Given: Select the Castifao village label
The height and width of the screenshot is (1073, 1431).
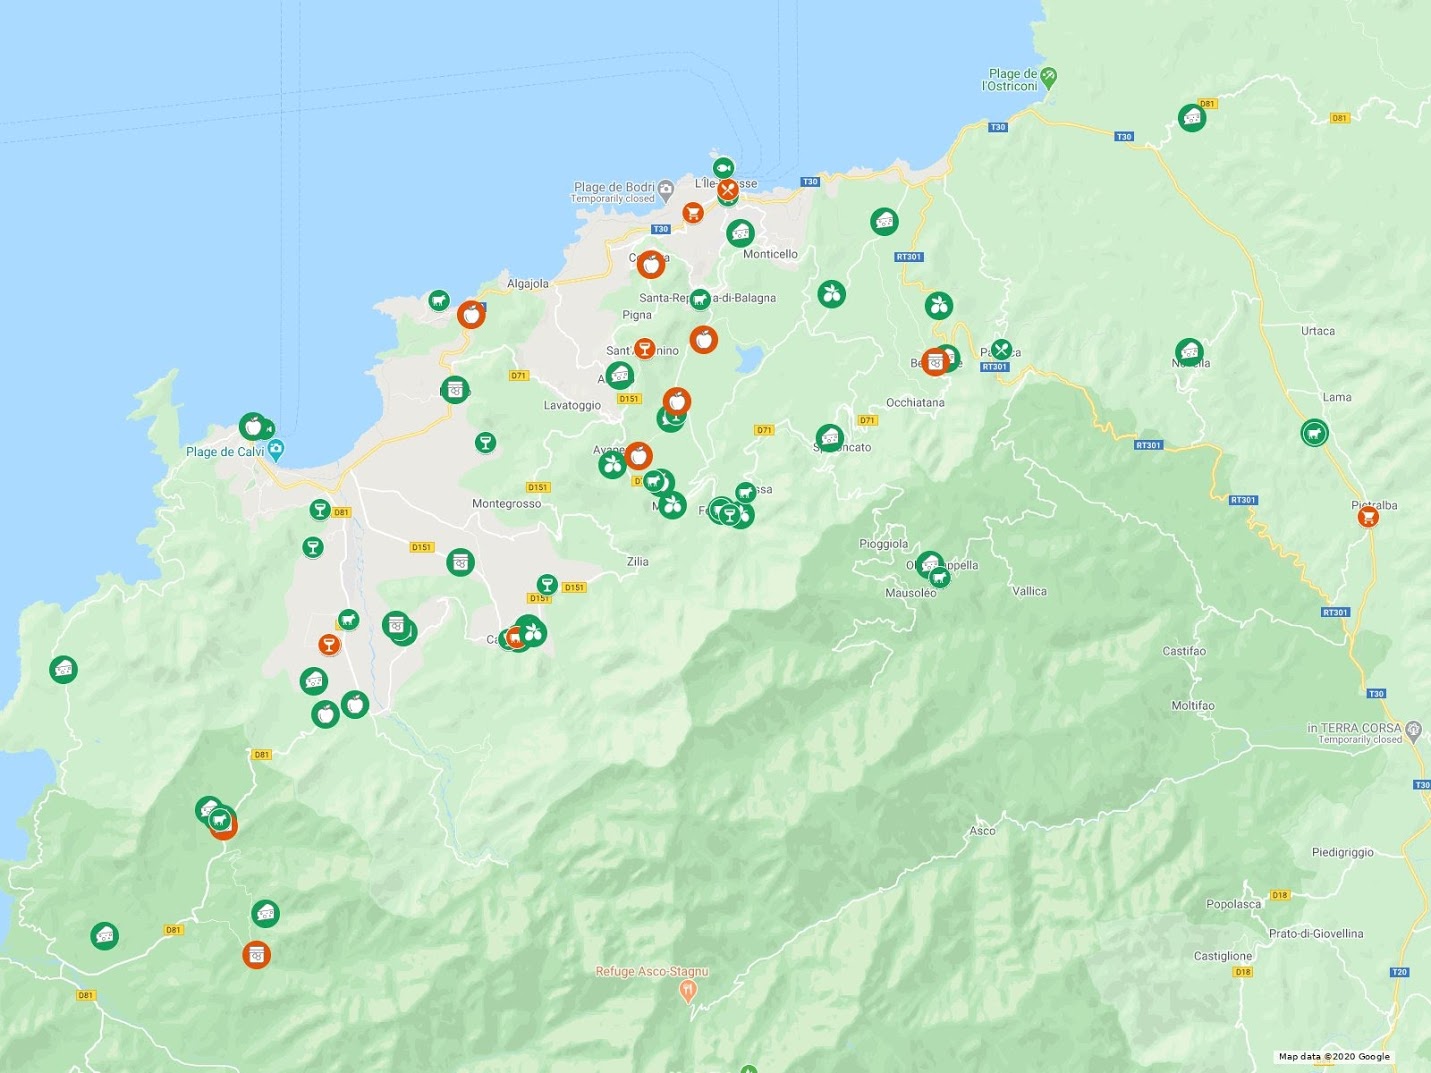Looking at the screenshot, I should pyautogui.click(x=1184, y=651).
